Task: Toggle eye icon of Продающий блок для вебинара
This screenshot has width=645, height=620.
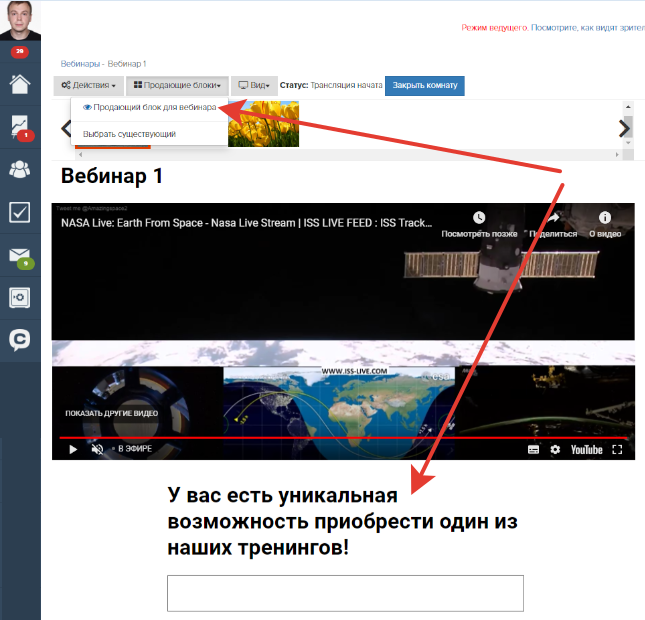Action: tap(87, 107)
